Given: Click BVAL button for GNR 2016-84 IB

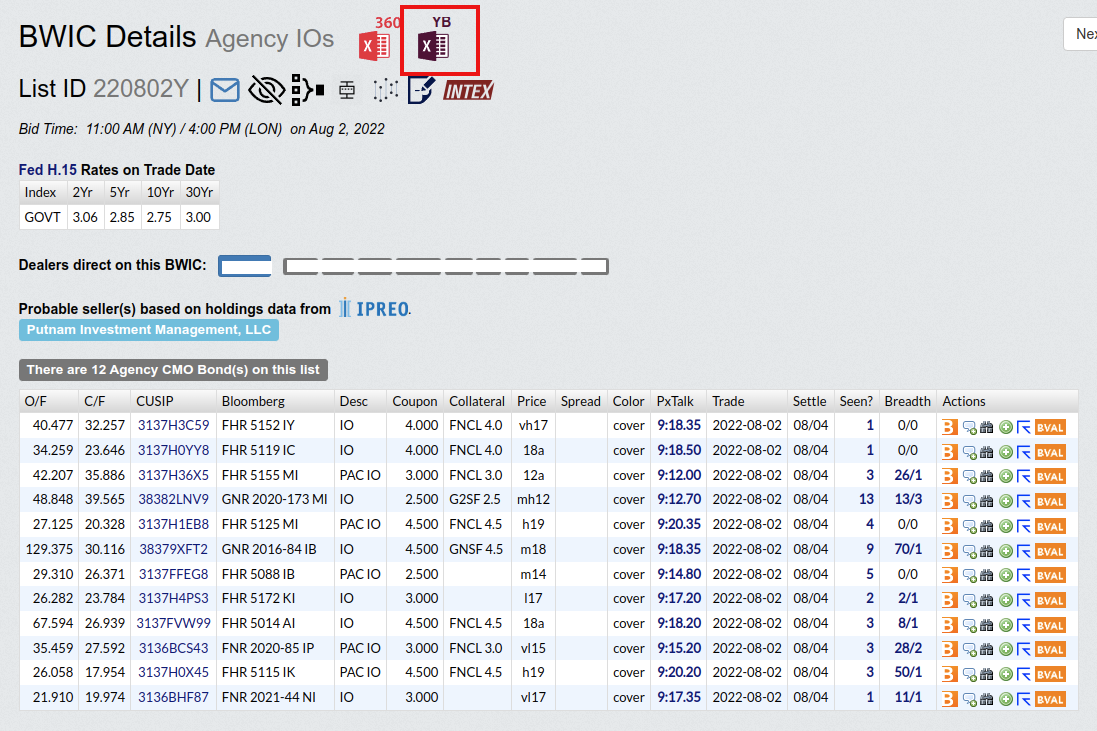Looking at the screenshot, I should point(1050,551).
